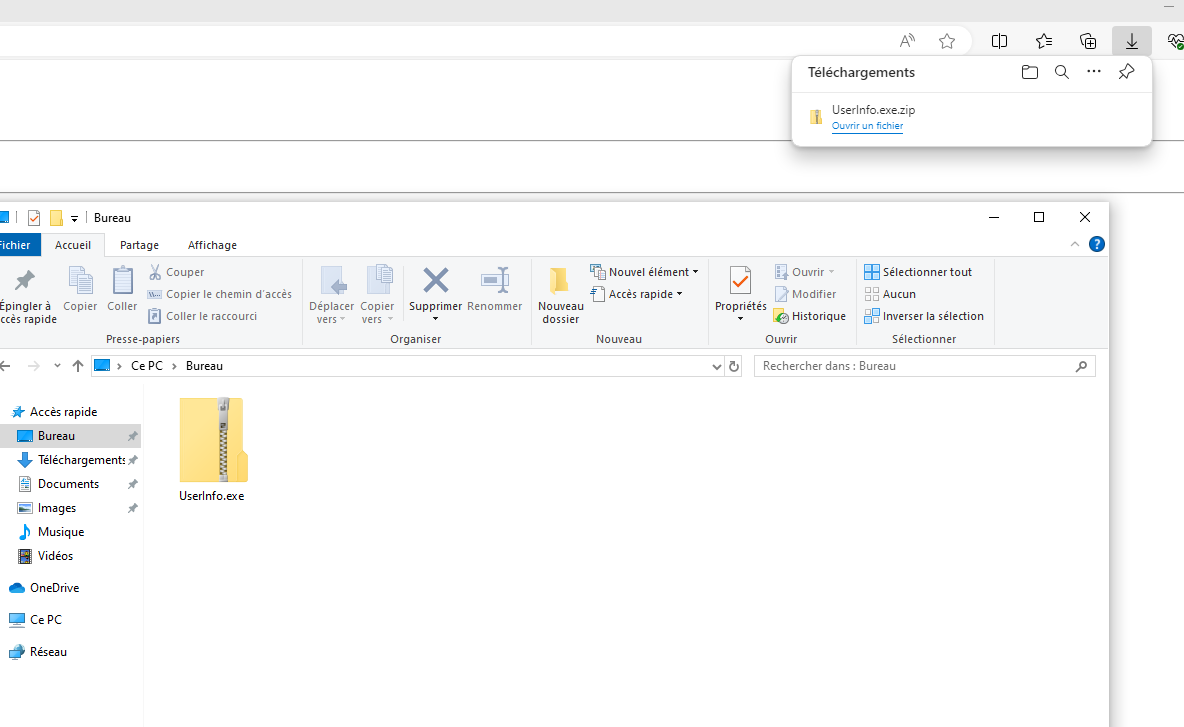Pin the Téléchargements panel
This screenshot has height=727, width=1184.
pyautogui.click(x=1126, y=72)
